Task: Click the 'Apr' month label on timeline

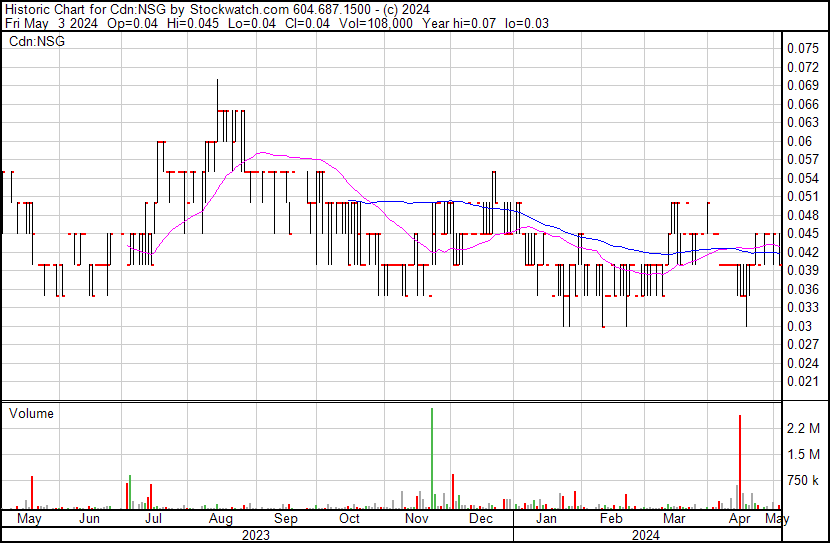Action: click(x=739, y=519)
